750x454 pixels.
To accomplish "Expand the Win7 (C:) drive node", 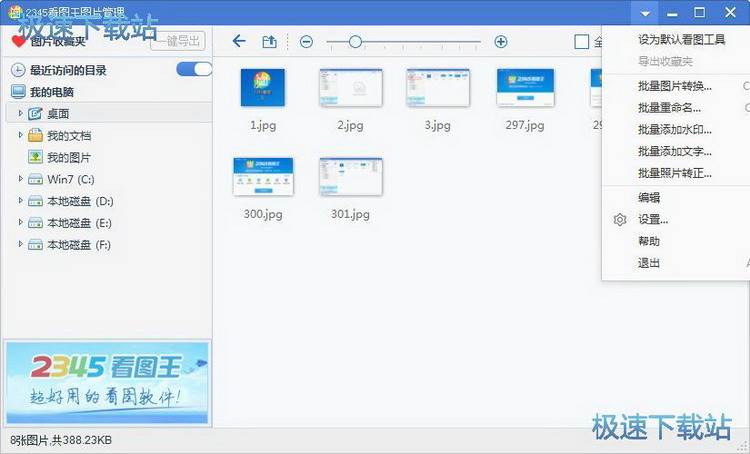I will [20, 178].
